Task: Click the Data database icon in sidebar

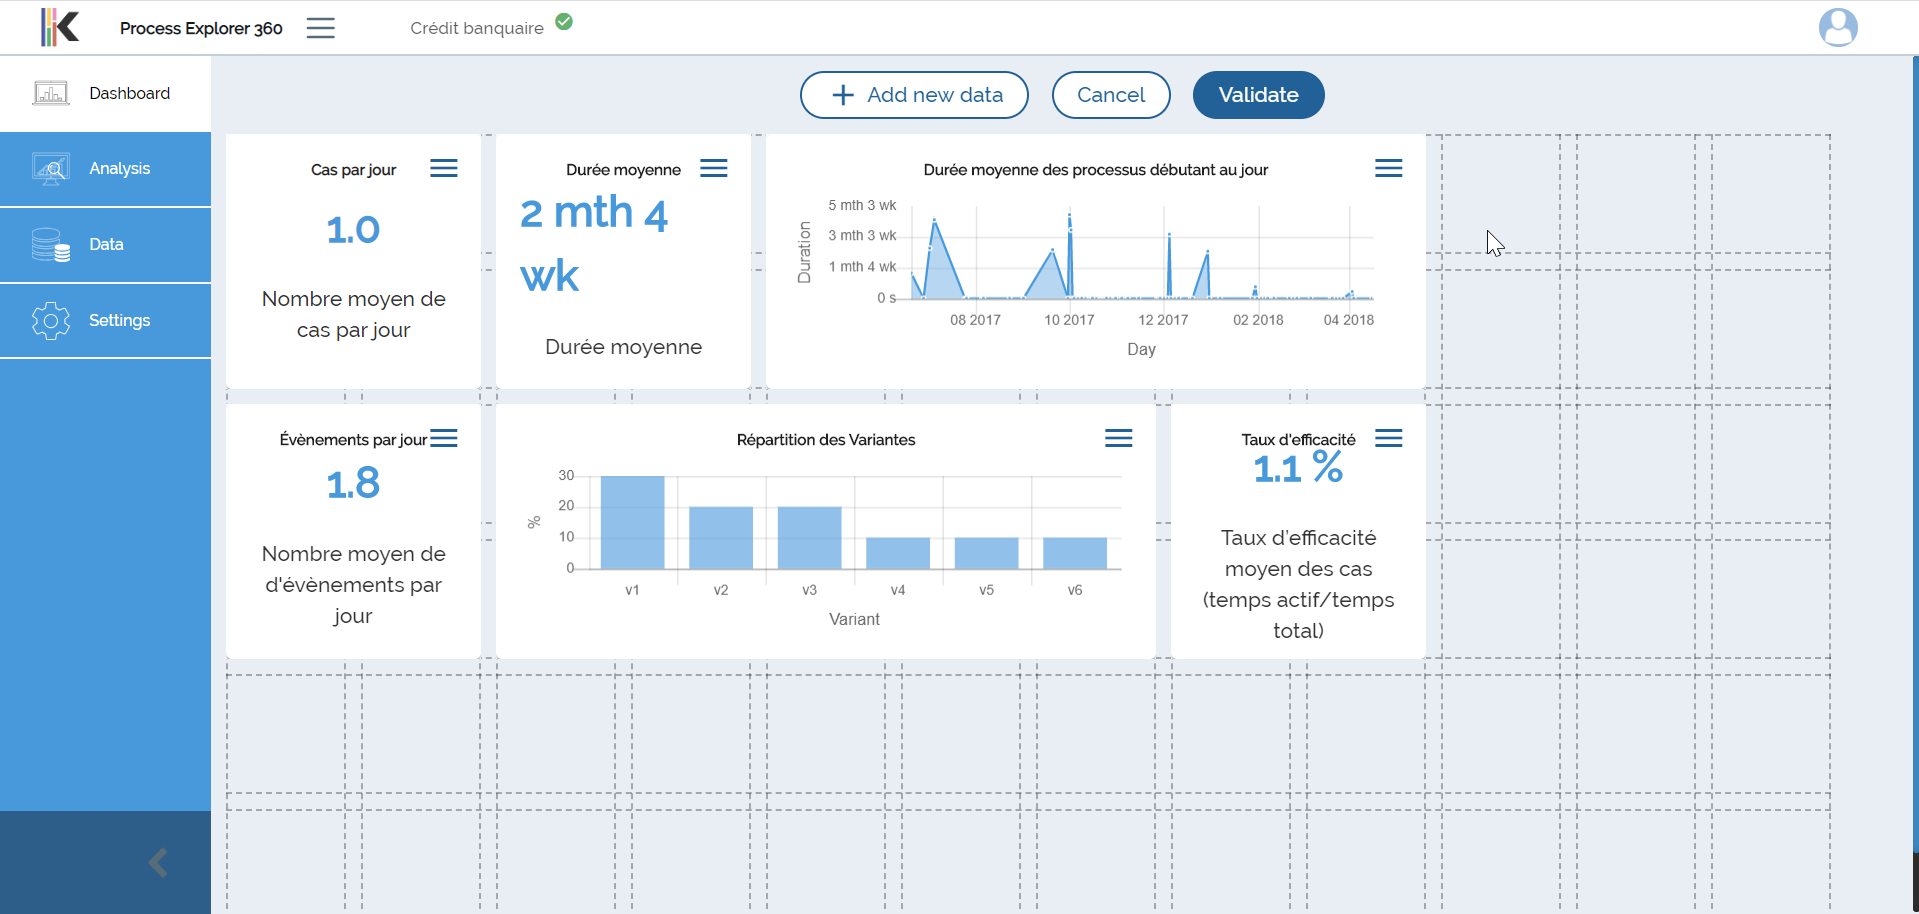Action: (51, 245)
